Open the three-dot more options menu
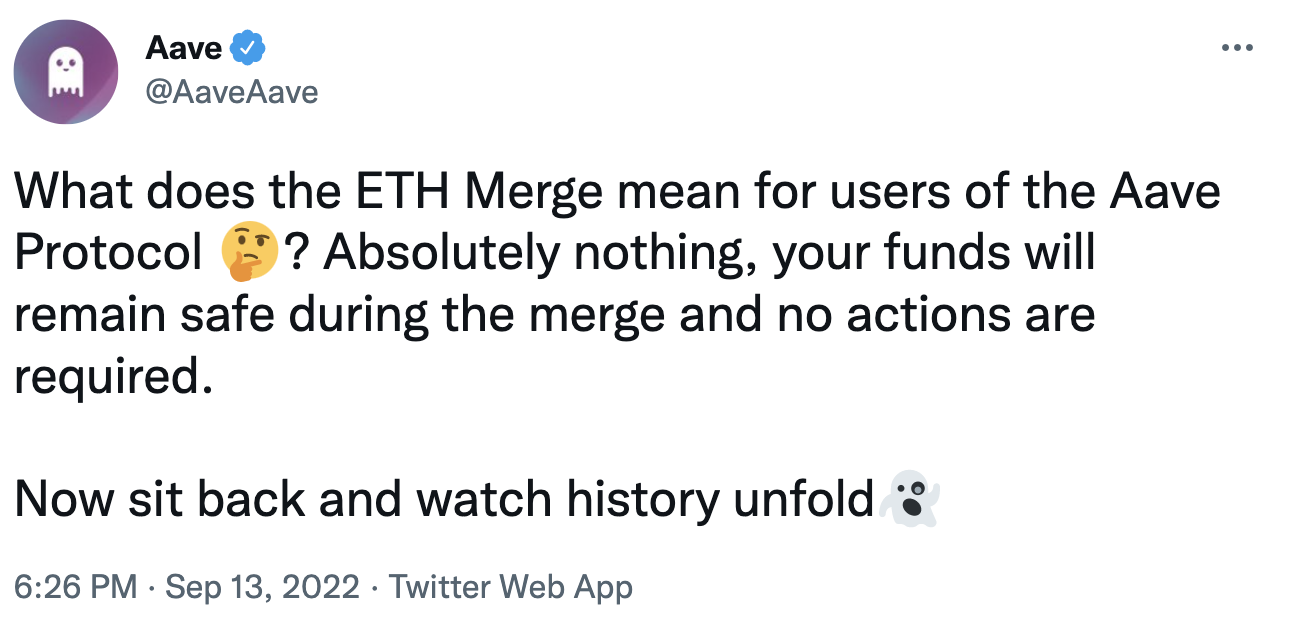The height and width of the screenshot is (630, 1294). click(1238, 47)
